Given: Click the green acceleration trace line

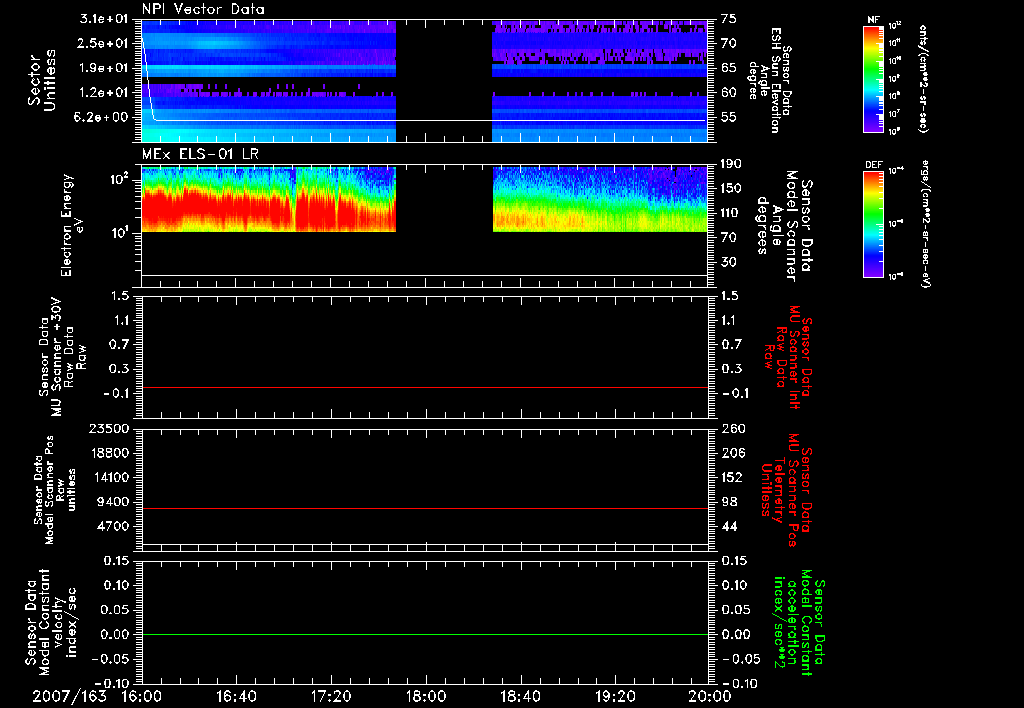Looking at the screenshot, I should (424, 634).
